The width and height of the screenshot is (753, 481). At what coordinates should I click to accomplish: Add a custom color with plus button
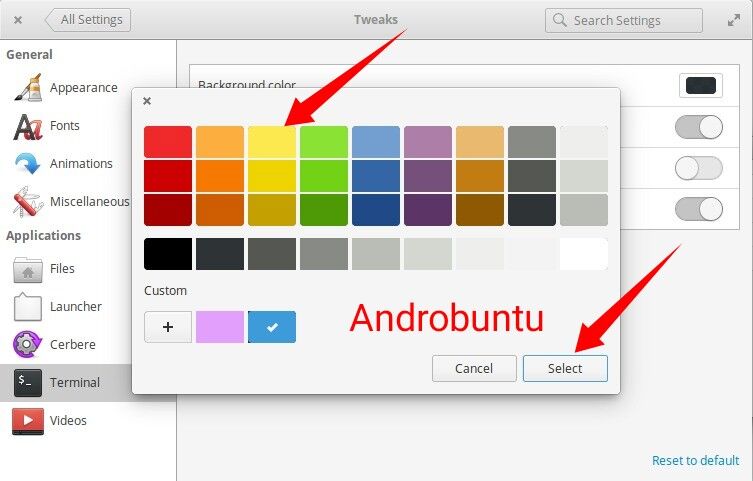(168, 327)
